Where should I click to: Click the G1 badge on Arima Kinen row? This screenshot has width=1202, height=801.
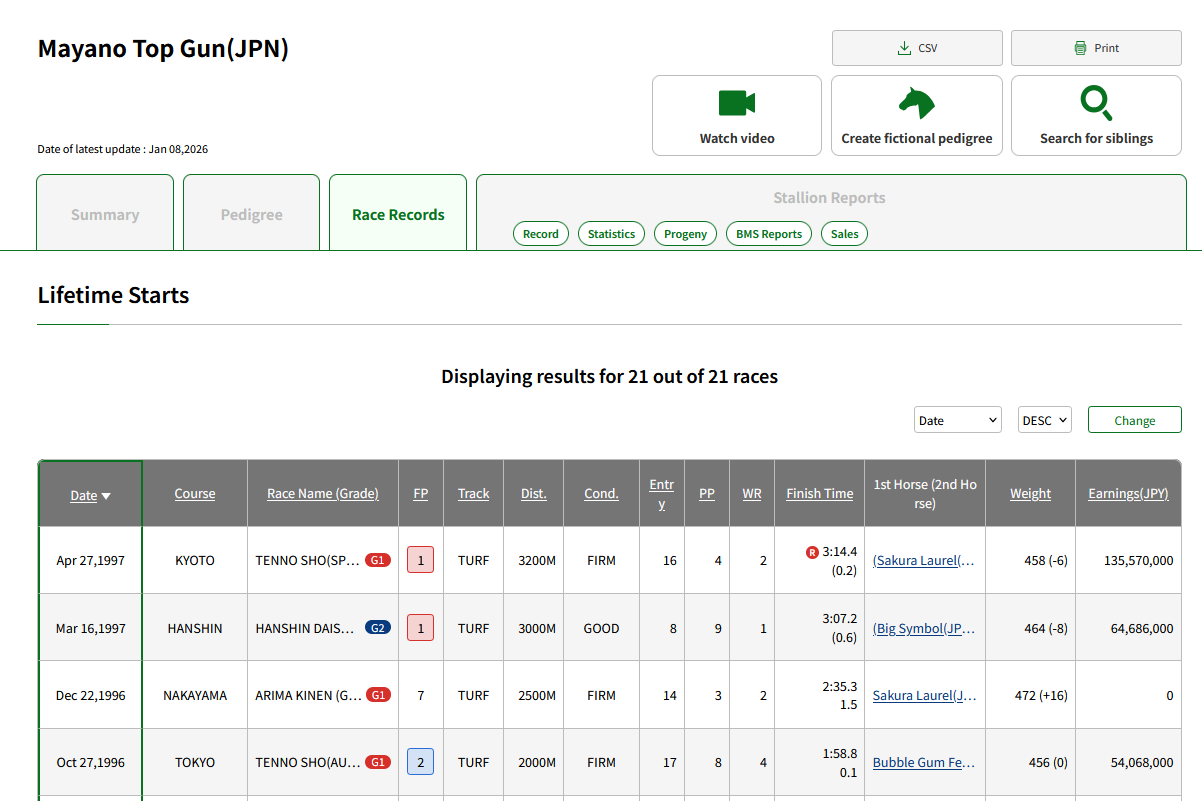378,695
